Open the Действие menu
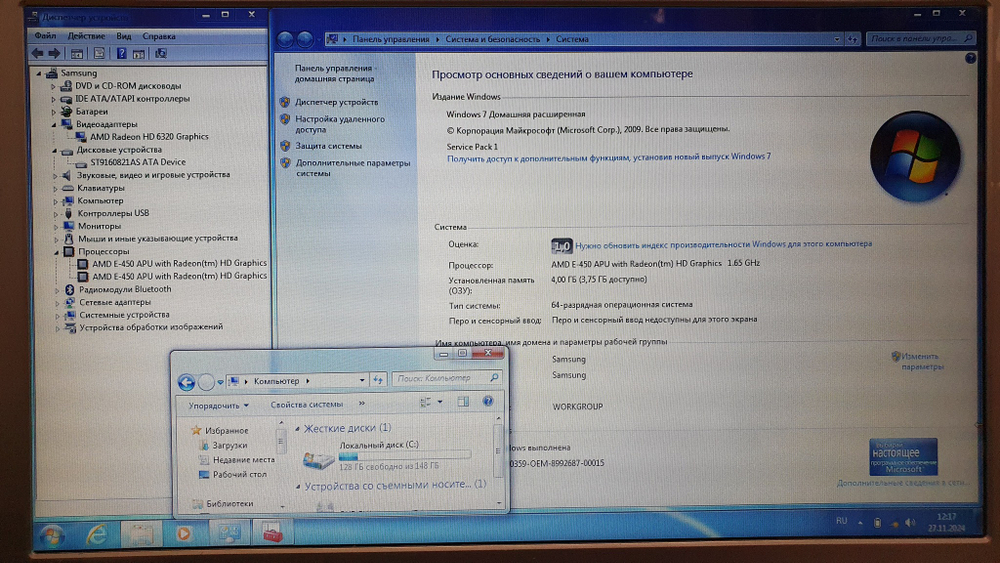The image size is (1000, 563). [84, 36]
